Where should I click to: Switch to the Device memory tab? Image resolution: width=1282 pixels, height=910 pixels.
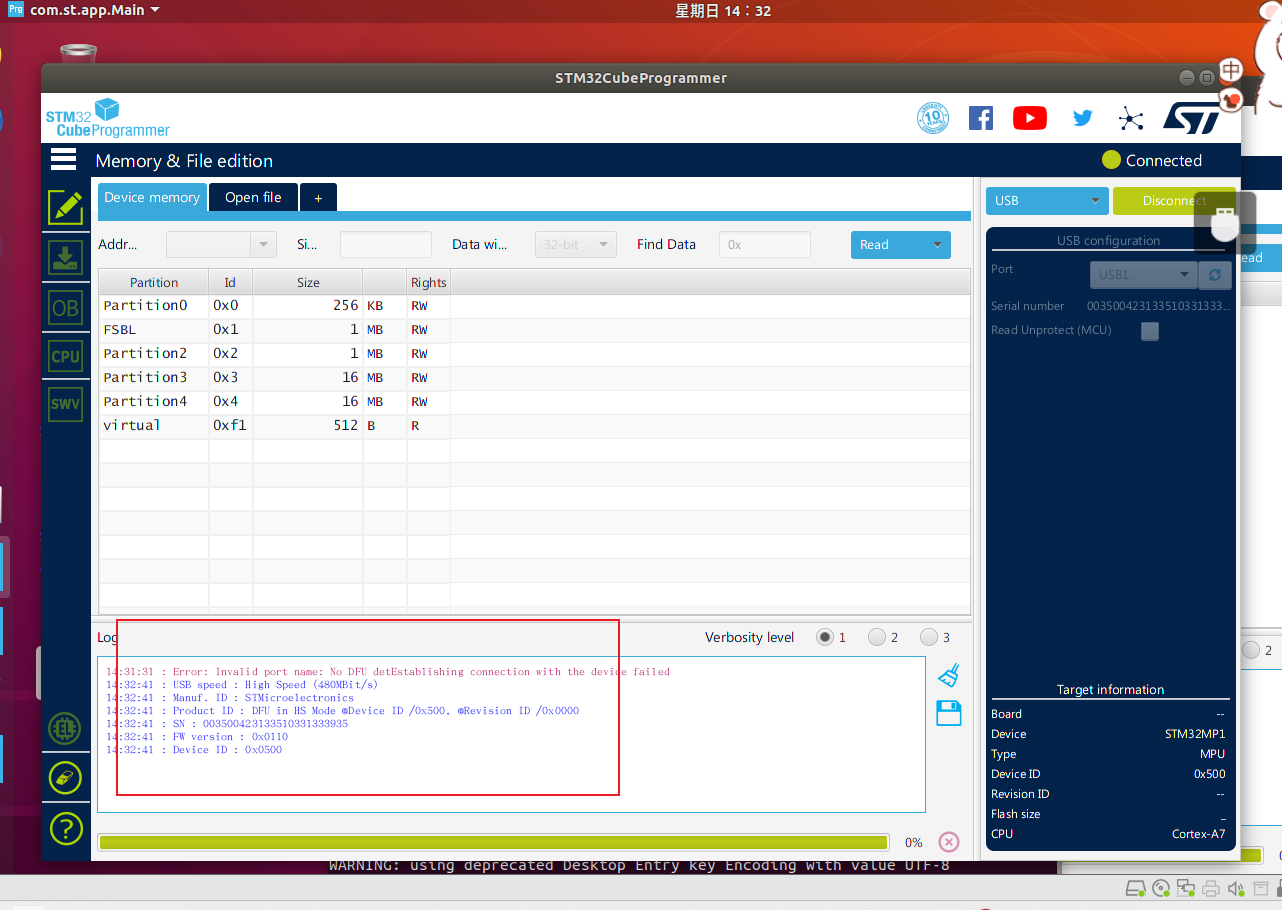coord(152,197)
